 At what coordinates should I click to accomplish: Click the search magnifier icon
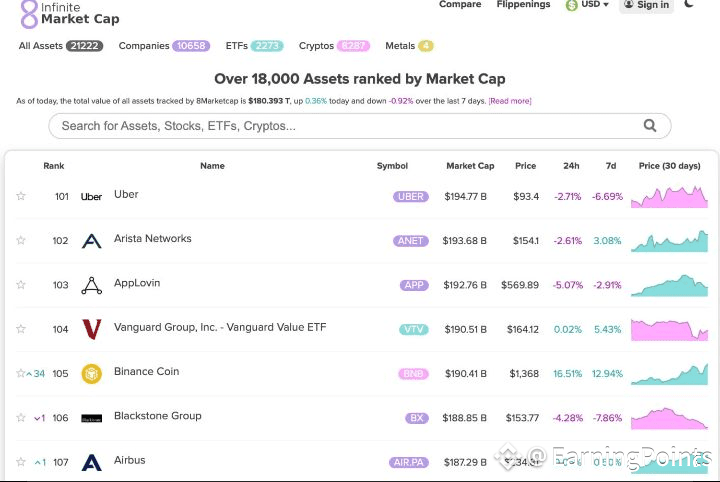(650, 126)
